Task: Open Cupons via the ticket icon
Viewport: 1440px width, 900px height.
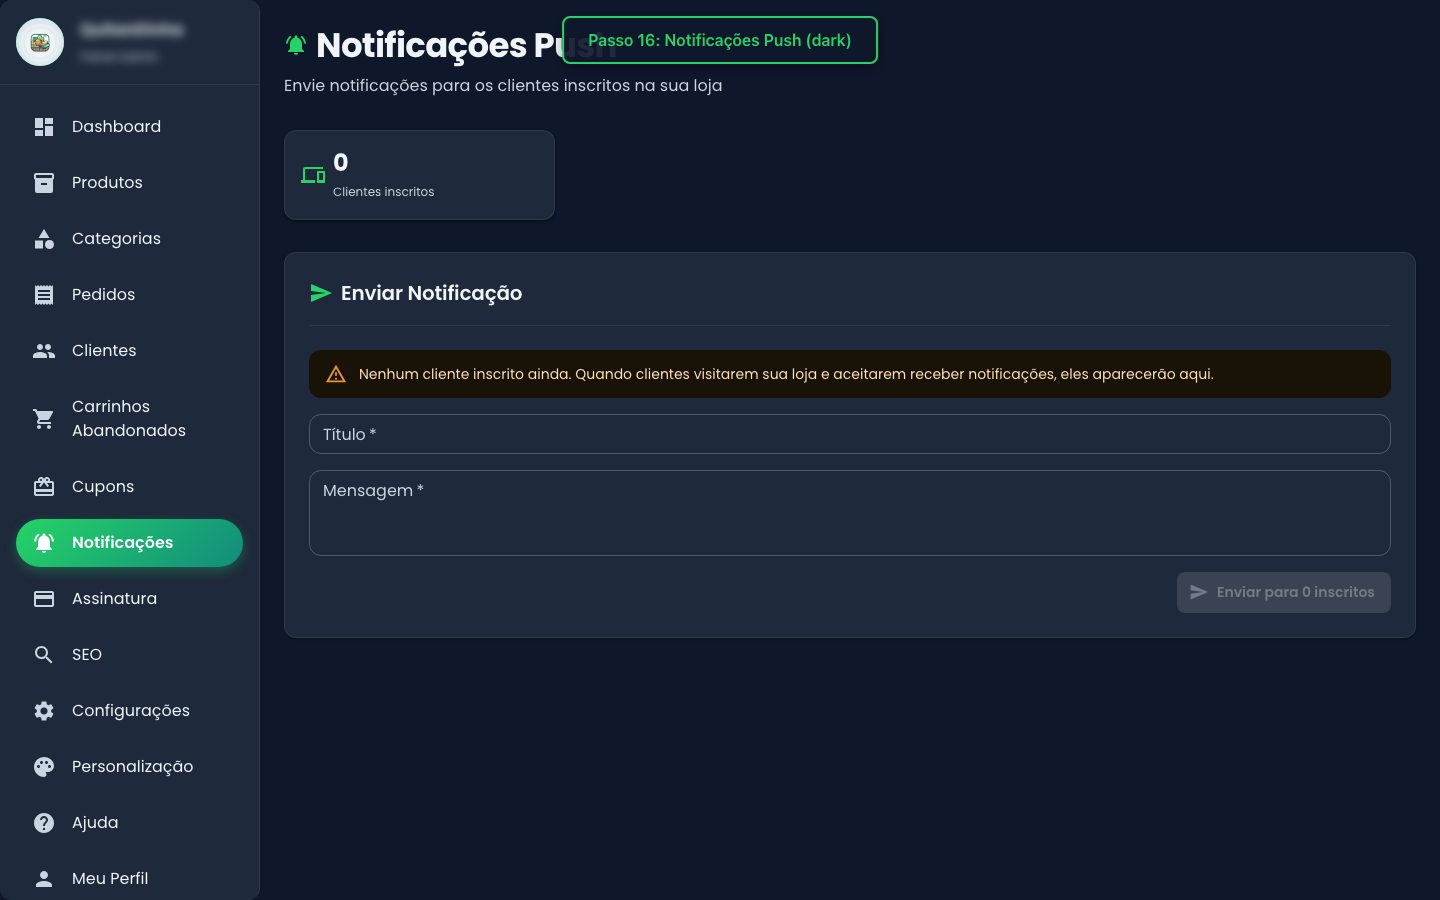Action: tap(44, 486)
